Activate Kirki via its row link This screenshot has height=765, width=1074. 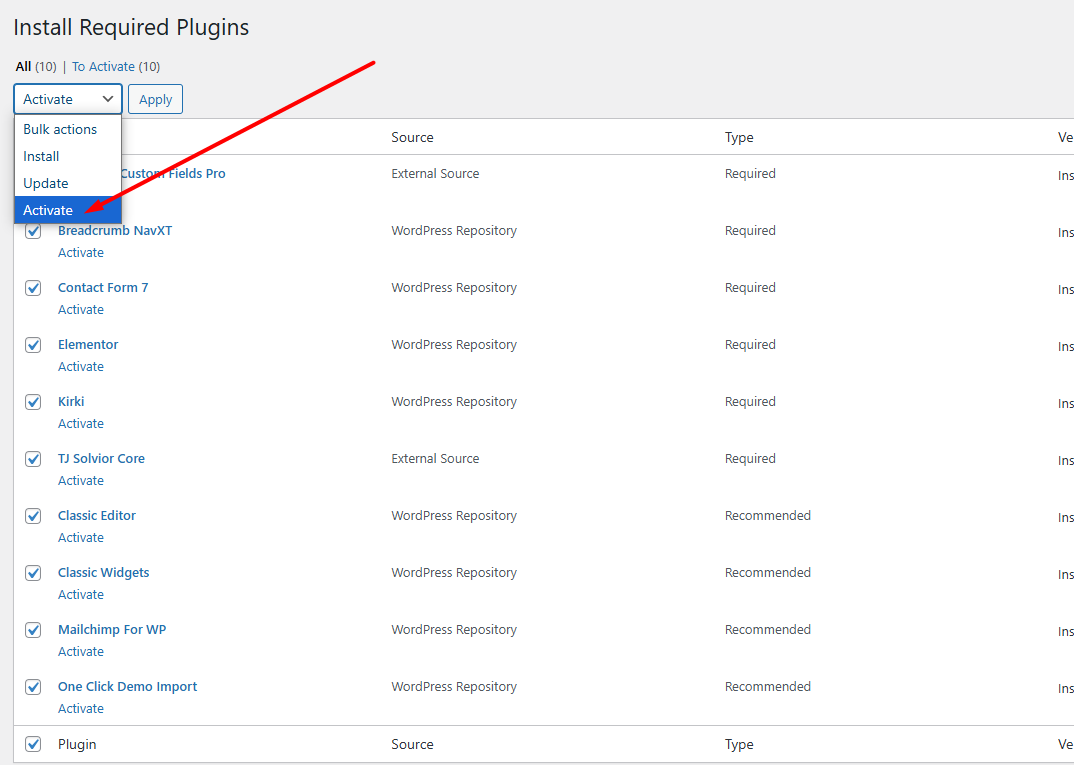click(x=81, y=423)
